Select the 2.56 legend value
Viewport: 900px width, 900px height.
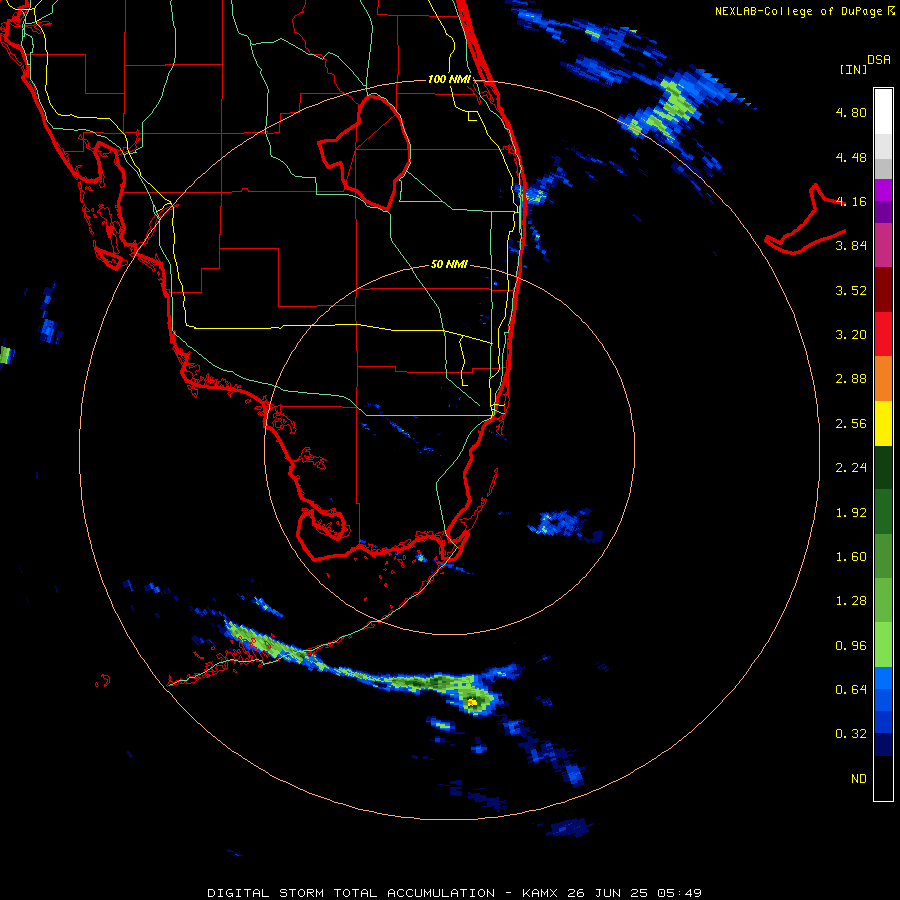(x=851, y=424)
